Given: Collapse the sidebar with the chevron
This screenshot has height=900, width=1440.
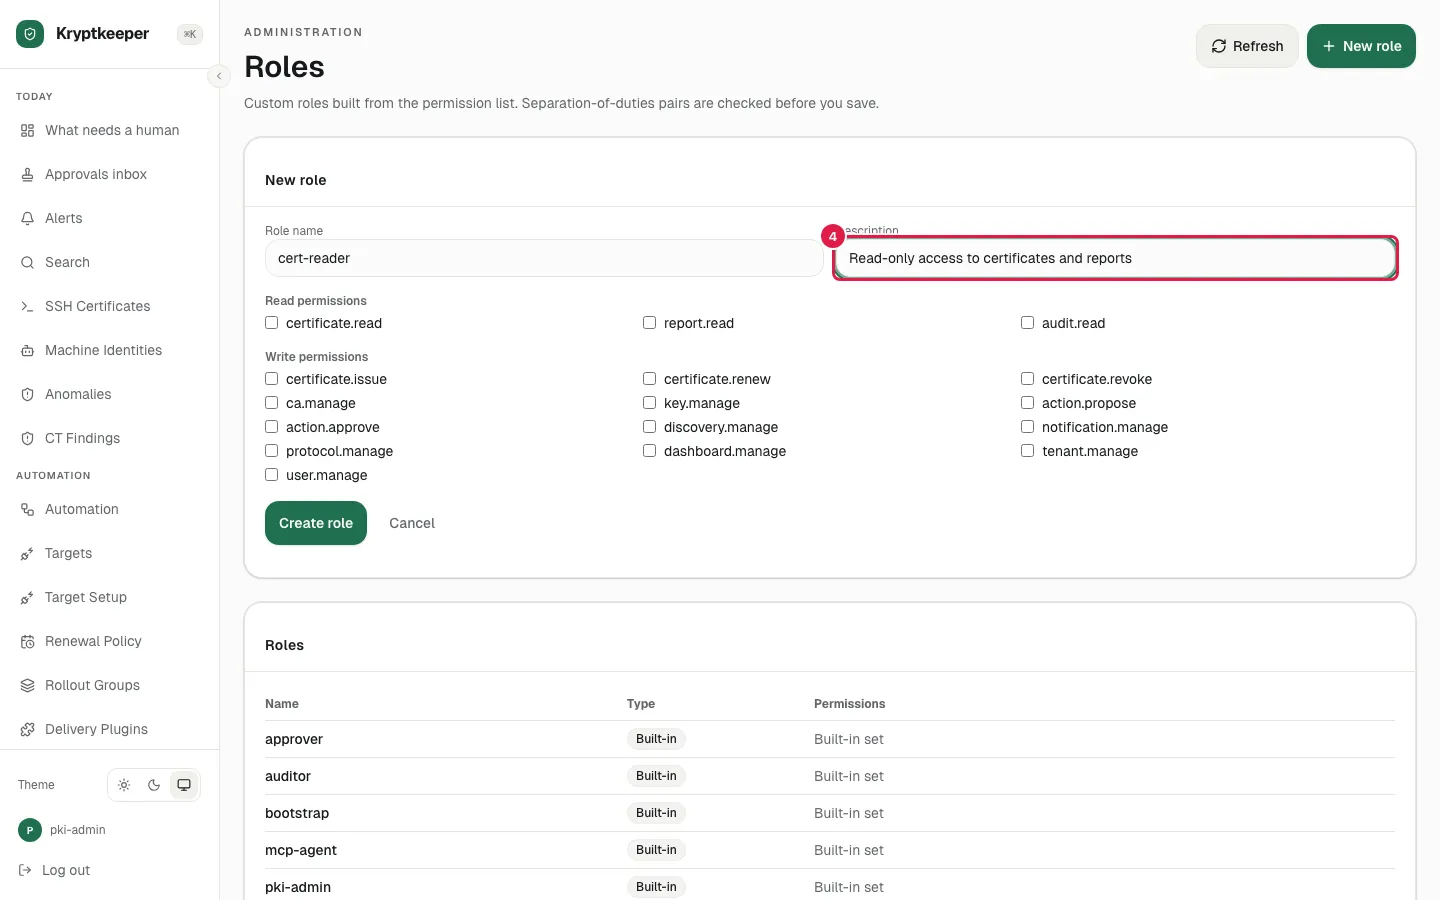Looking at the screenshot, I should click(x=219, y=76).
